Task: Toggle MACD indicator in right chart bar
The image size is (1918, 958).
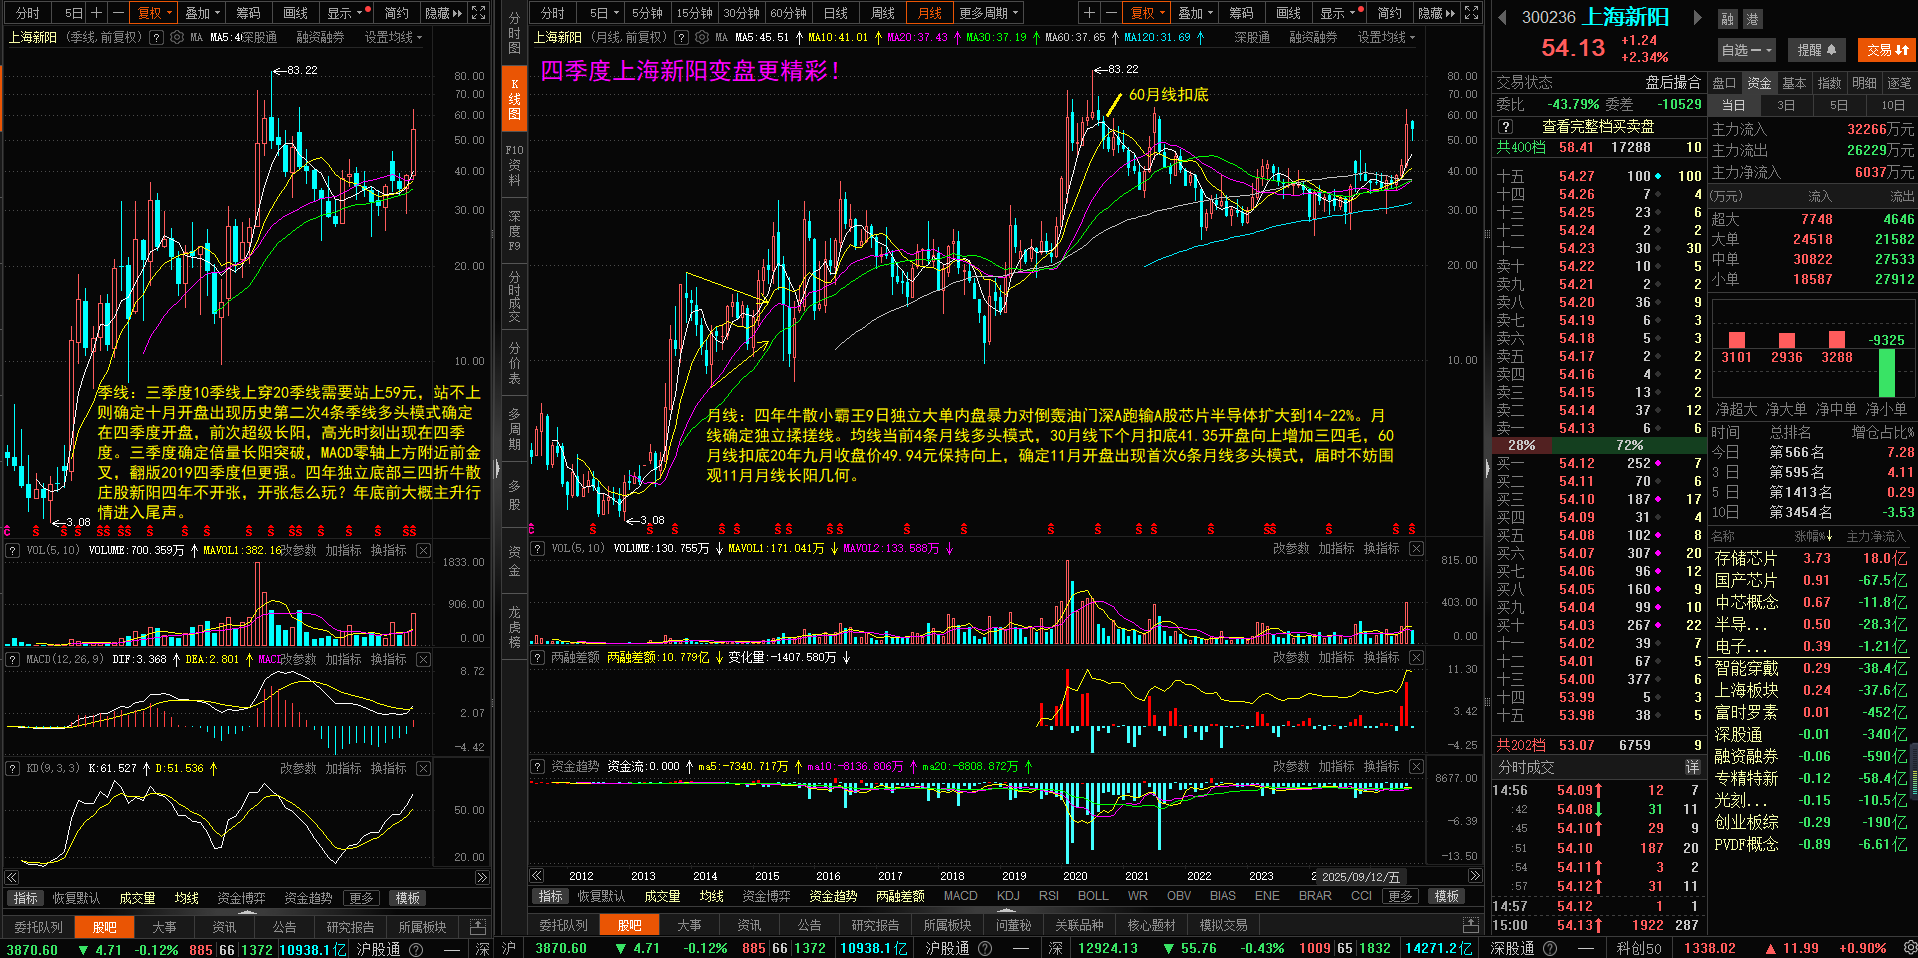Action: [x=960, y=896]
